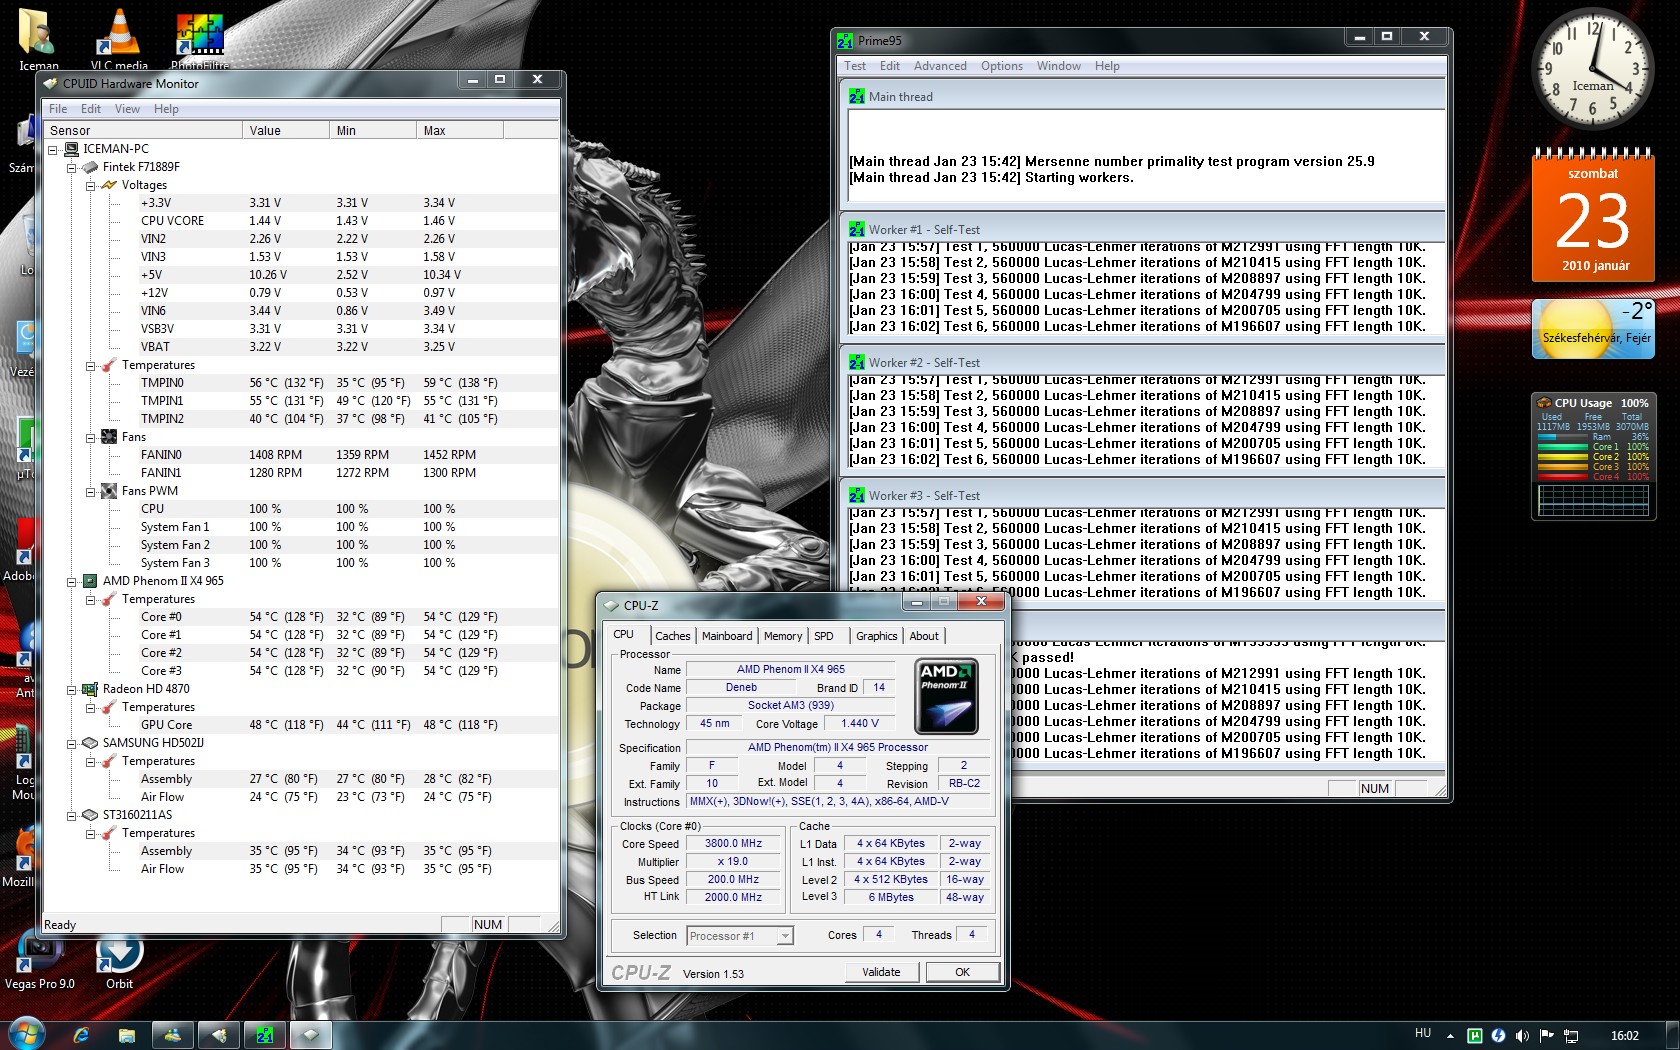1680x1050 pixels.
Task: Collapse the AMD Phenom II X4 965 node
Action: (x=72, y=581)
